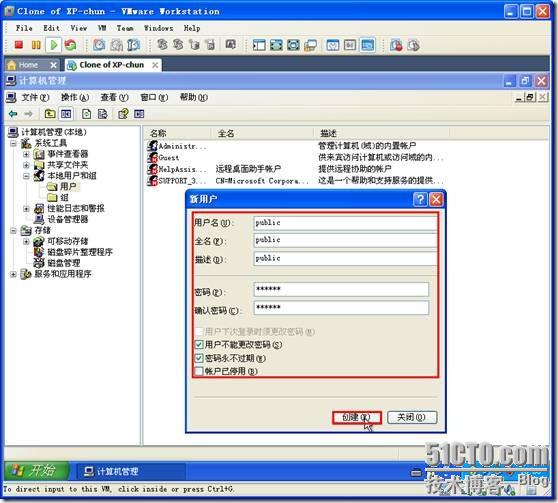This screenshot has width=558, height=503.
Task: Click the dialog's question mark help button
Action: (x=420, y=199)
